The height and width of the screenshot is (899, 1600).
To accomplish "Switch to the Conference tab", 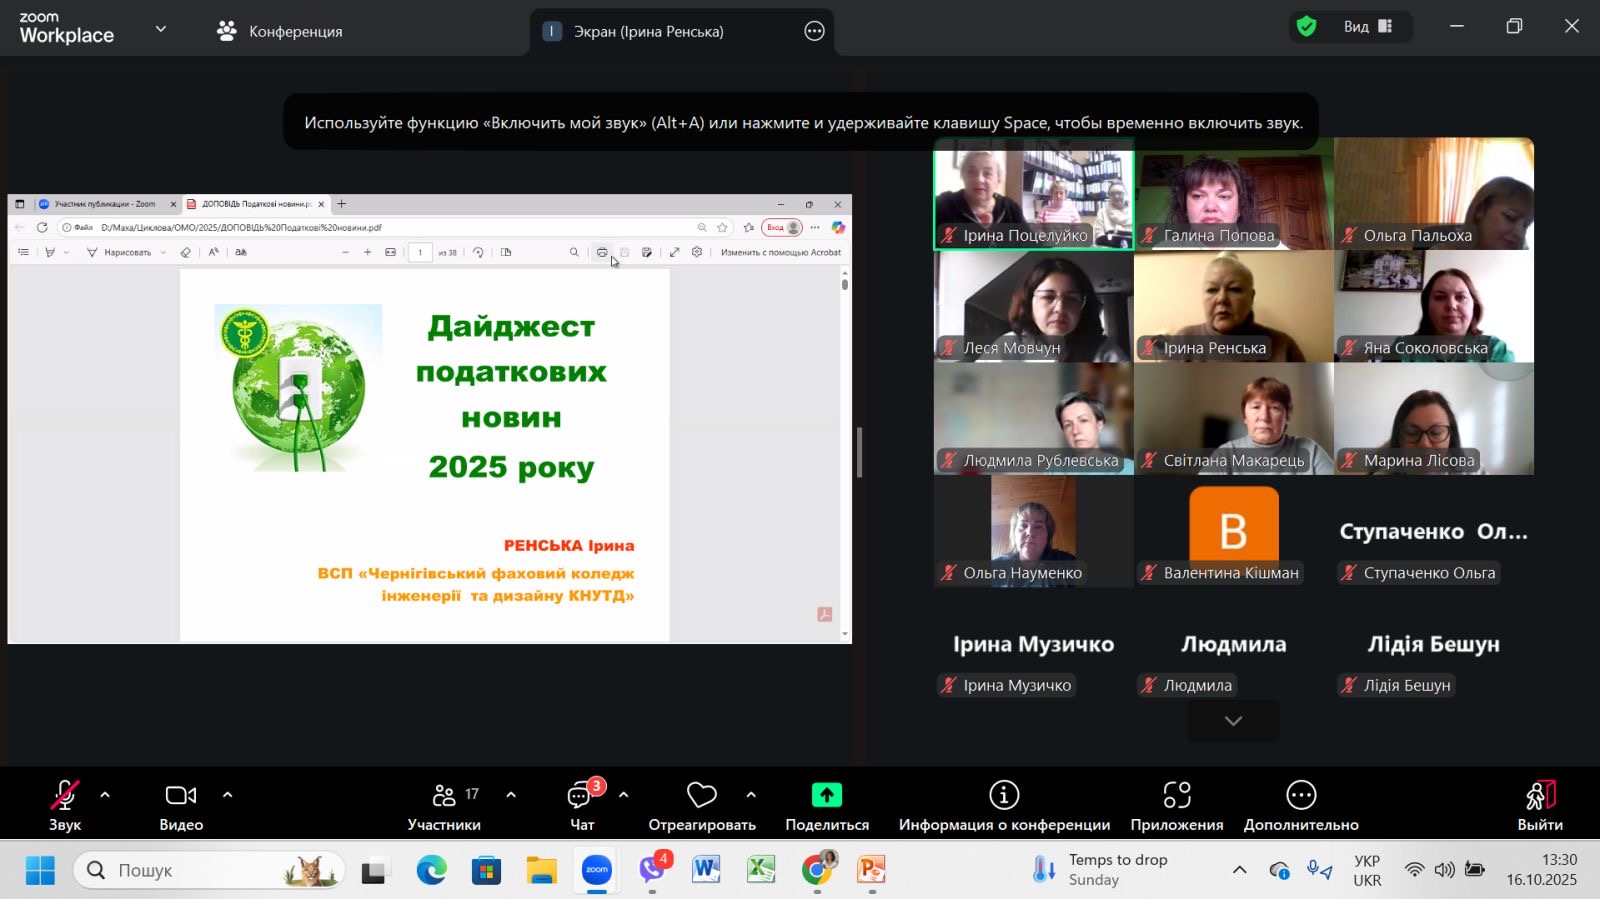I will pyautogui.click(x=280, y=31).
